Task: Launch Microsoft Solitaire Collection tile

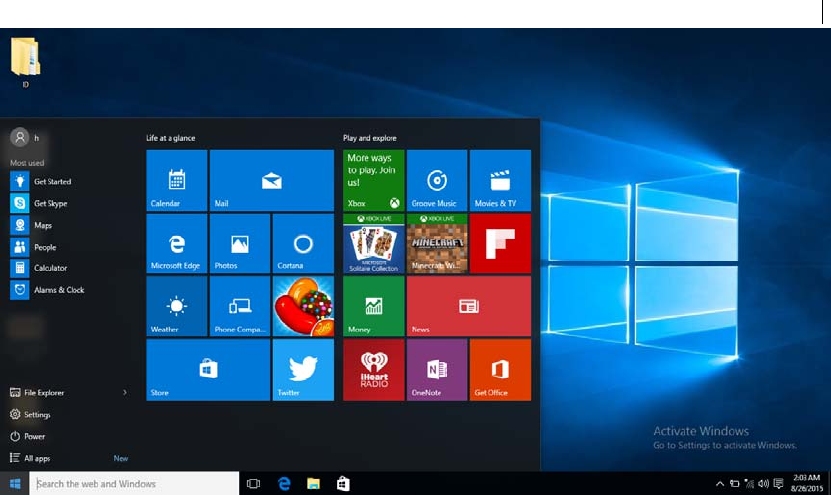Action: pyautogui.click(x=374, y=243)
